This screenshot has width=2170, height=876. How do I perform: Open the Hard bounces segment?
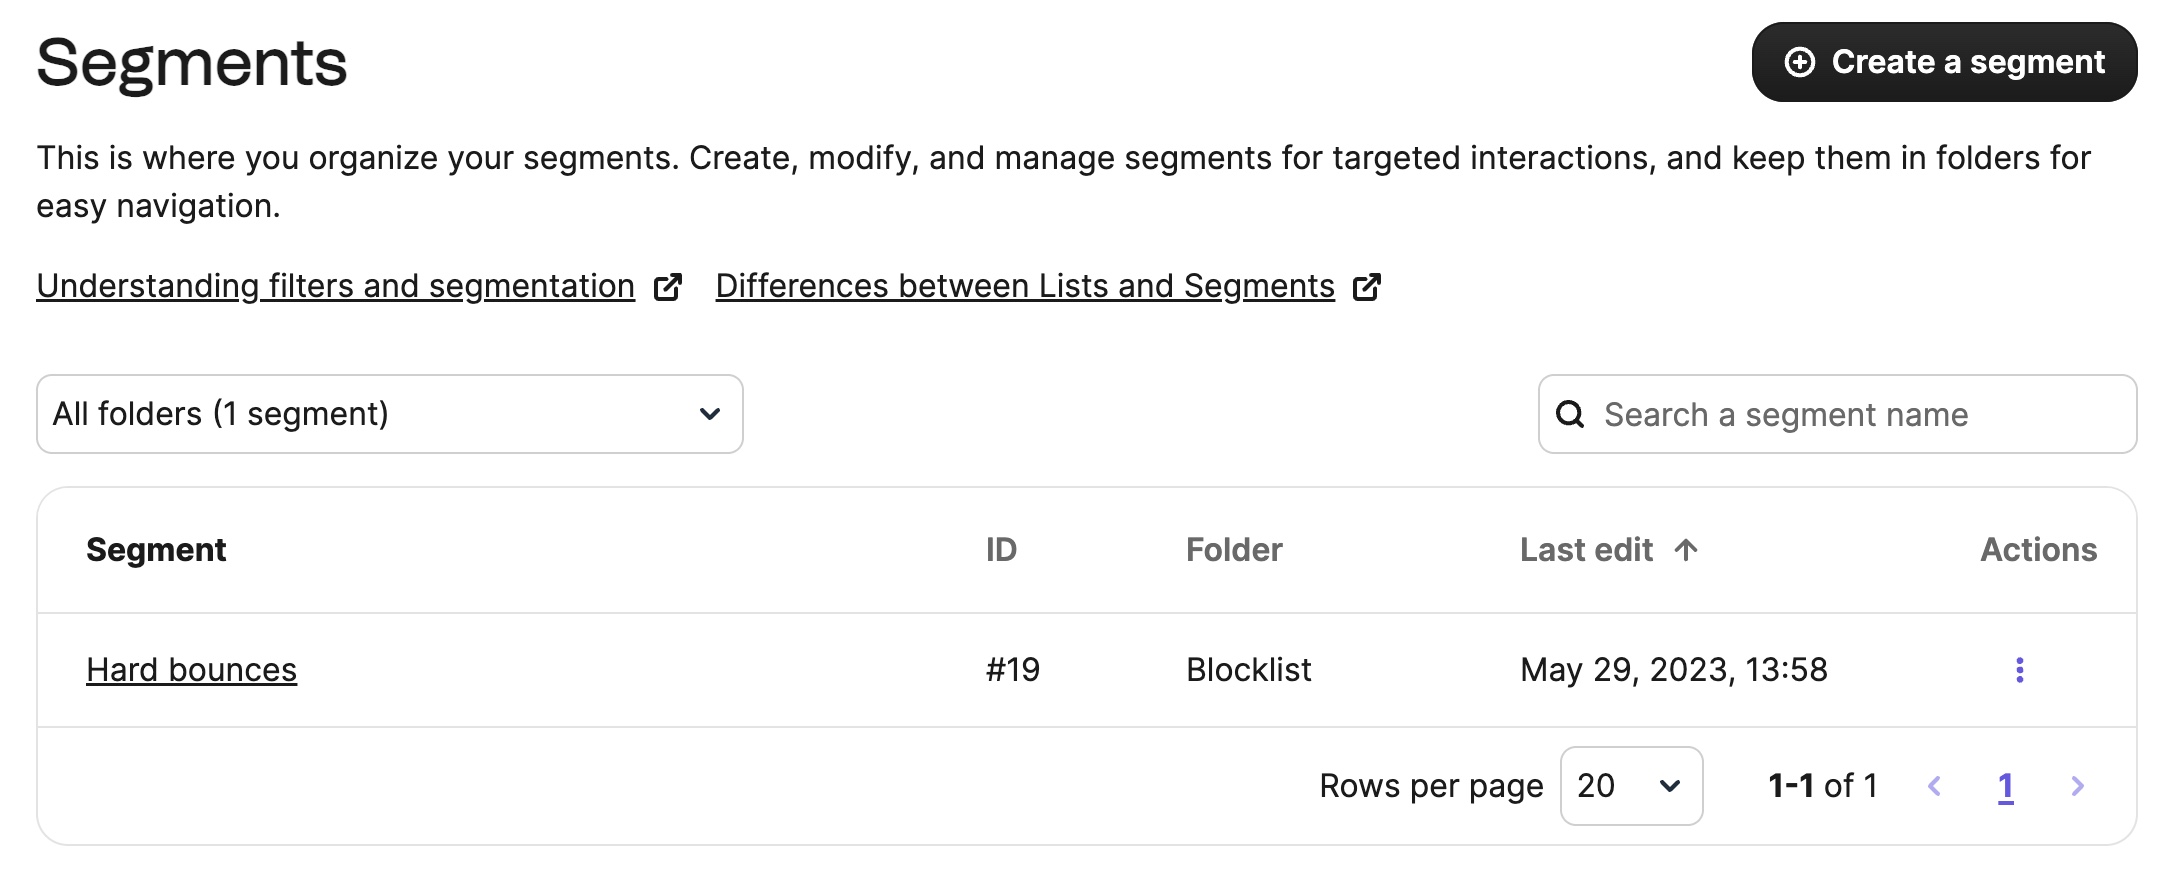[x=191, y=670]
